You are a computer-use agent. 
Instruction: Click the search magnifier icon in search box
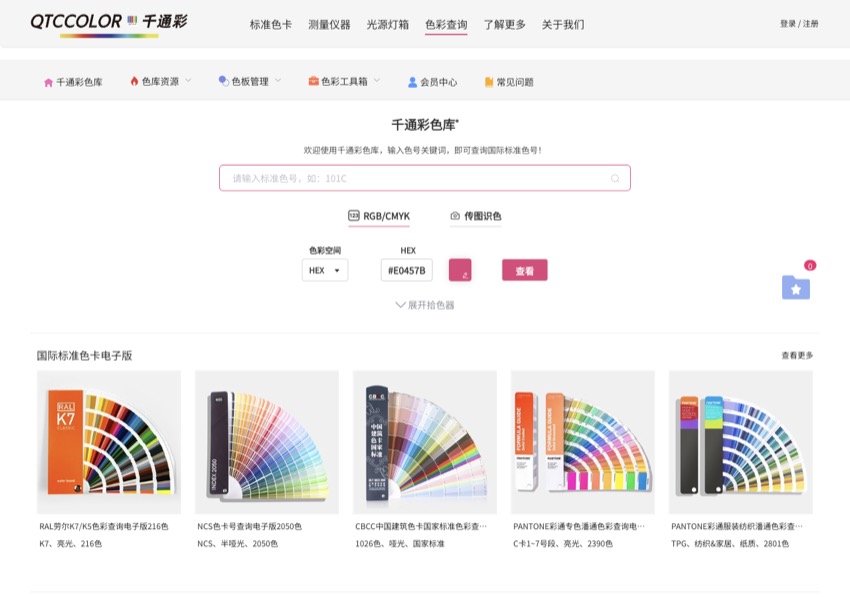[x=615, y=178]
